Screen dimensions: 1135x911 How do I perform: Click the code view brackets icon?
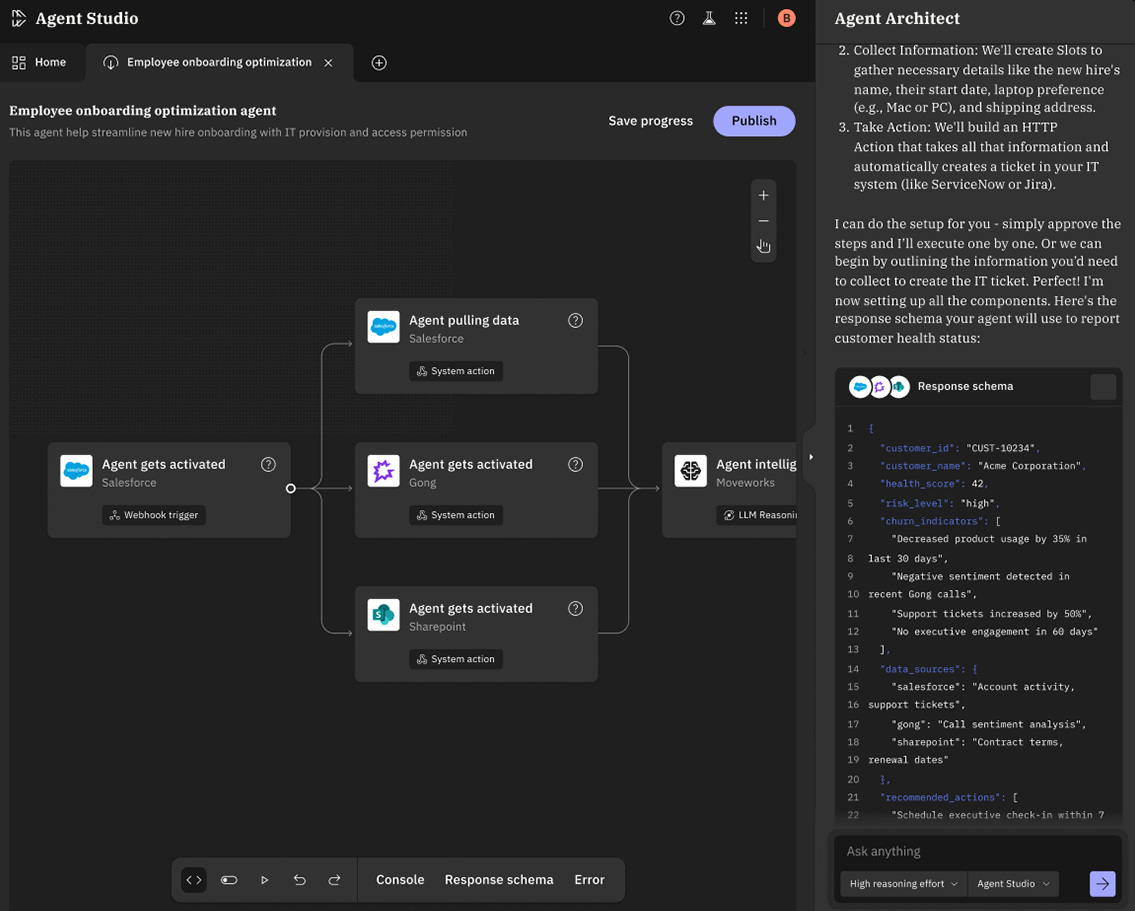click(194, 880)
